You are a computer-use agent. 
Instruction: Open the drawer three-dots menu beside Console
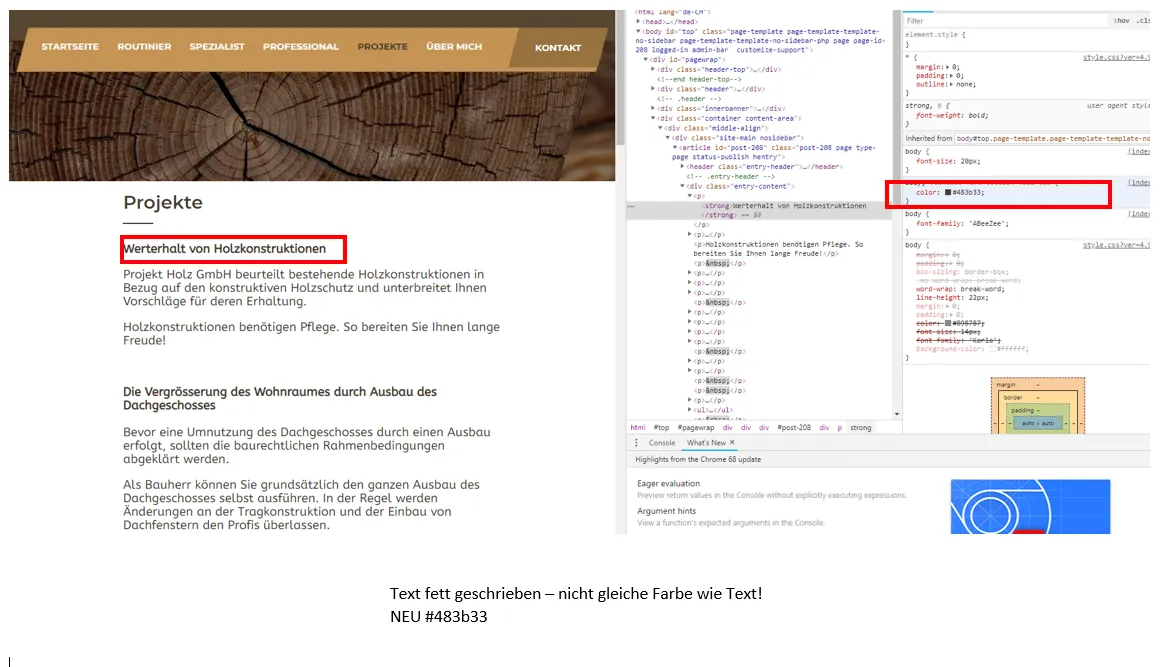point(636,443)
